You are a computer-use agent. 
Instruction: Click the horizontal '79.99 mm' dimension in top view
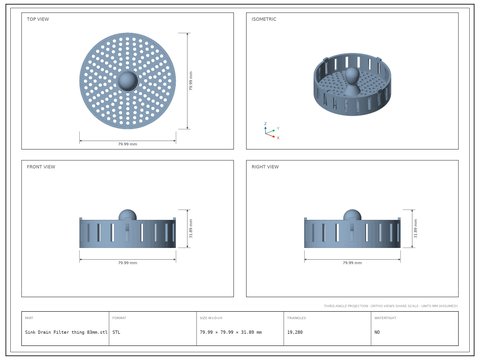click(x=128, y=144)
